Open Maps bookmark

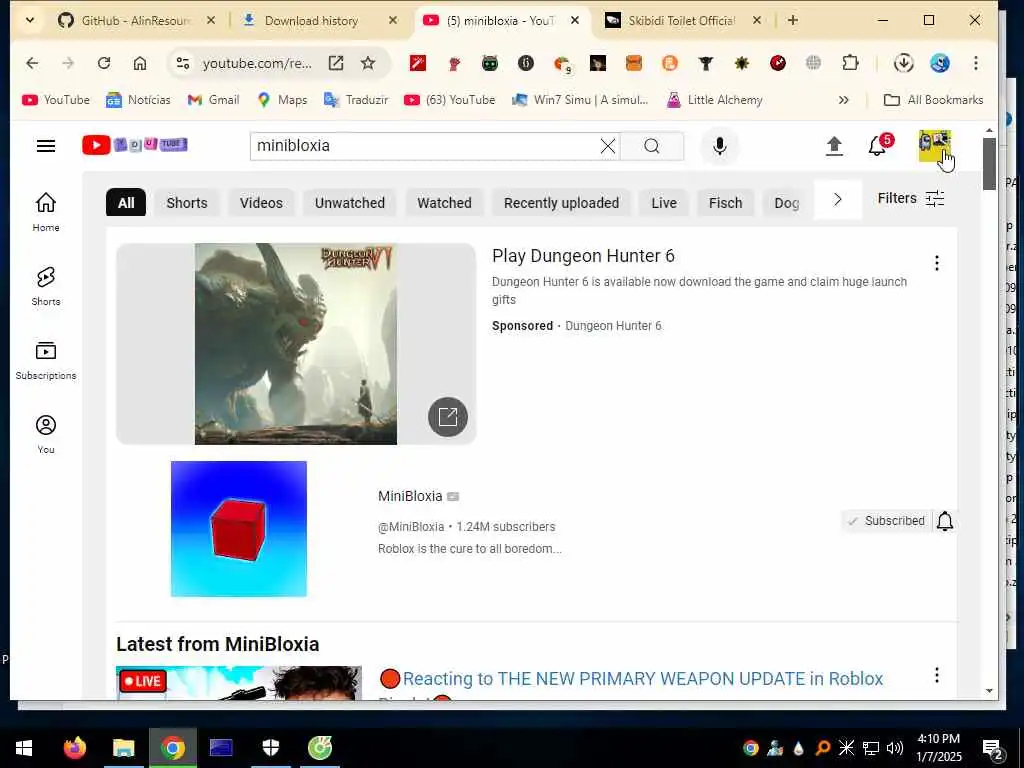point(282,100)
